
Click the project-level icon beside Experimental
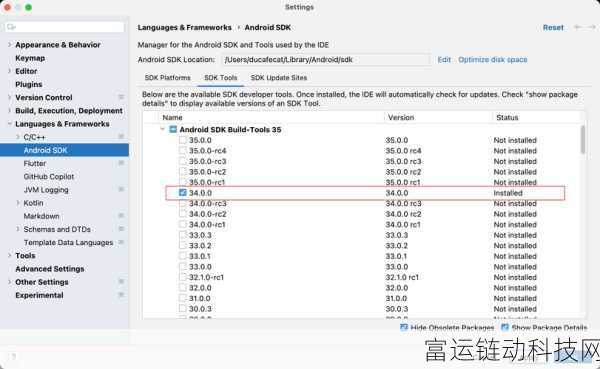click(x=121, y=295)
